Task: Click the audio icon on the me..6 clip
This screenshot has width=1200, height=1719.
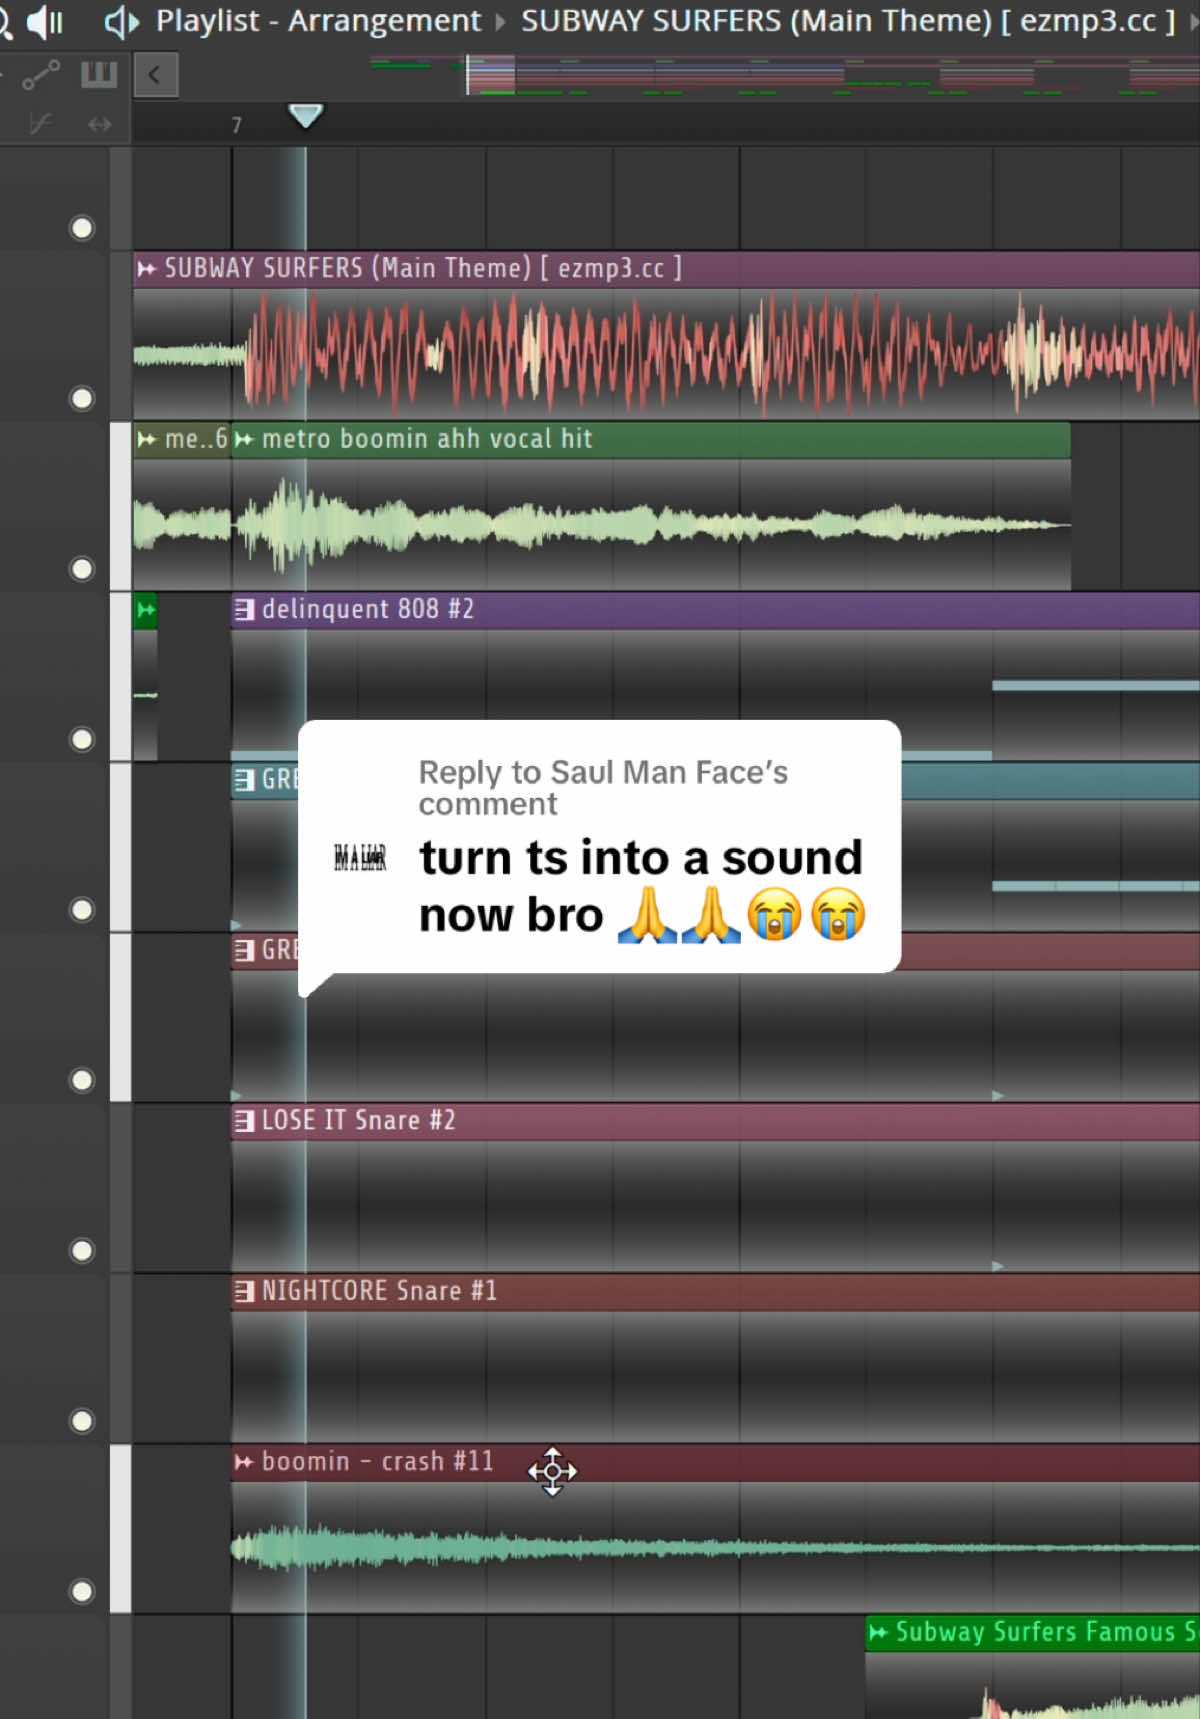Action: click(x=147, y=439)
